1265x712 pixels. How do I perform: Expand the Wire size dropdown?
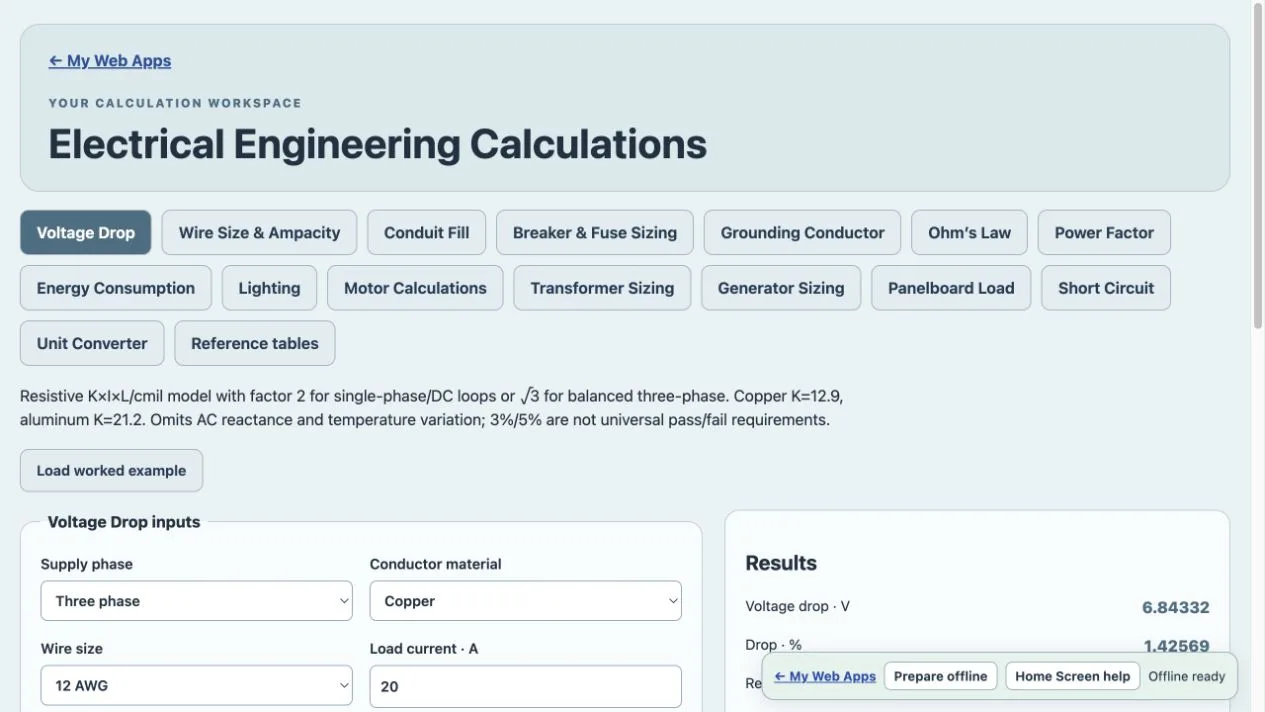pyautogui.click(x=197, y=686)
